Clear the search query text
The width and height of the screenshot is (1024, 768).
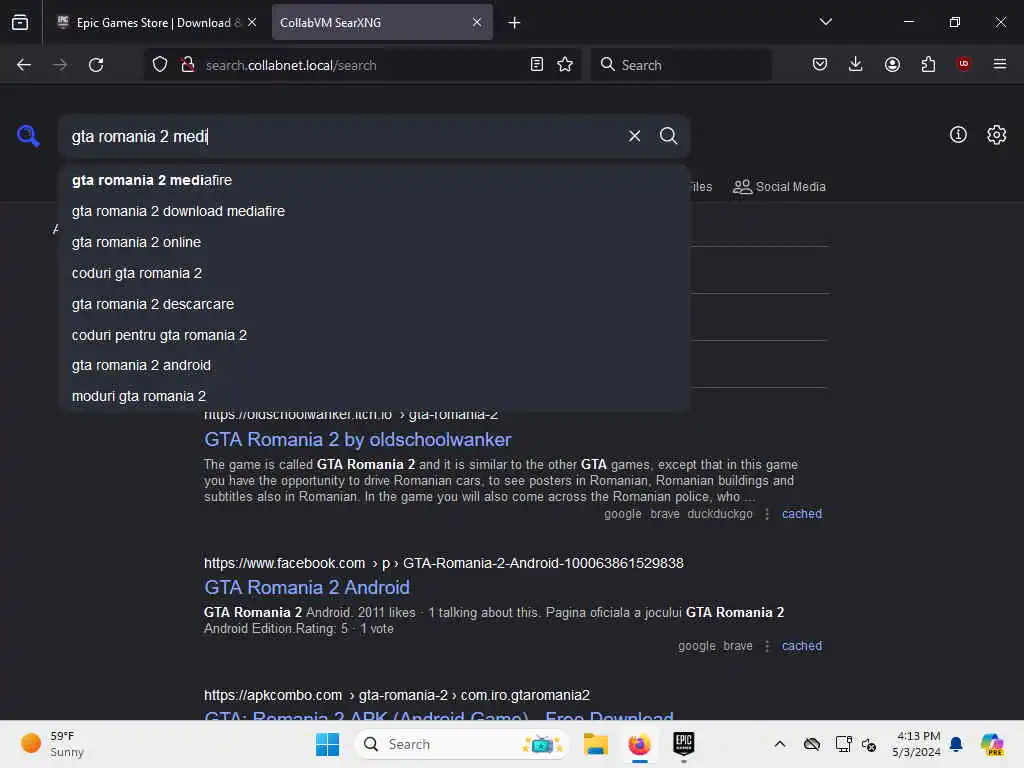[x=634, y=136]
